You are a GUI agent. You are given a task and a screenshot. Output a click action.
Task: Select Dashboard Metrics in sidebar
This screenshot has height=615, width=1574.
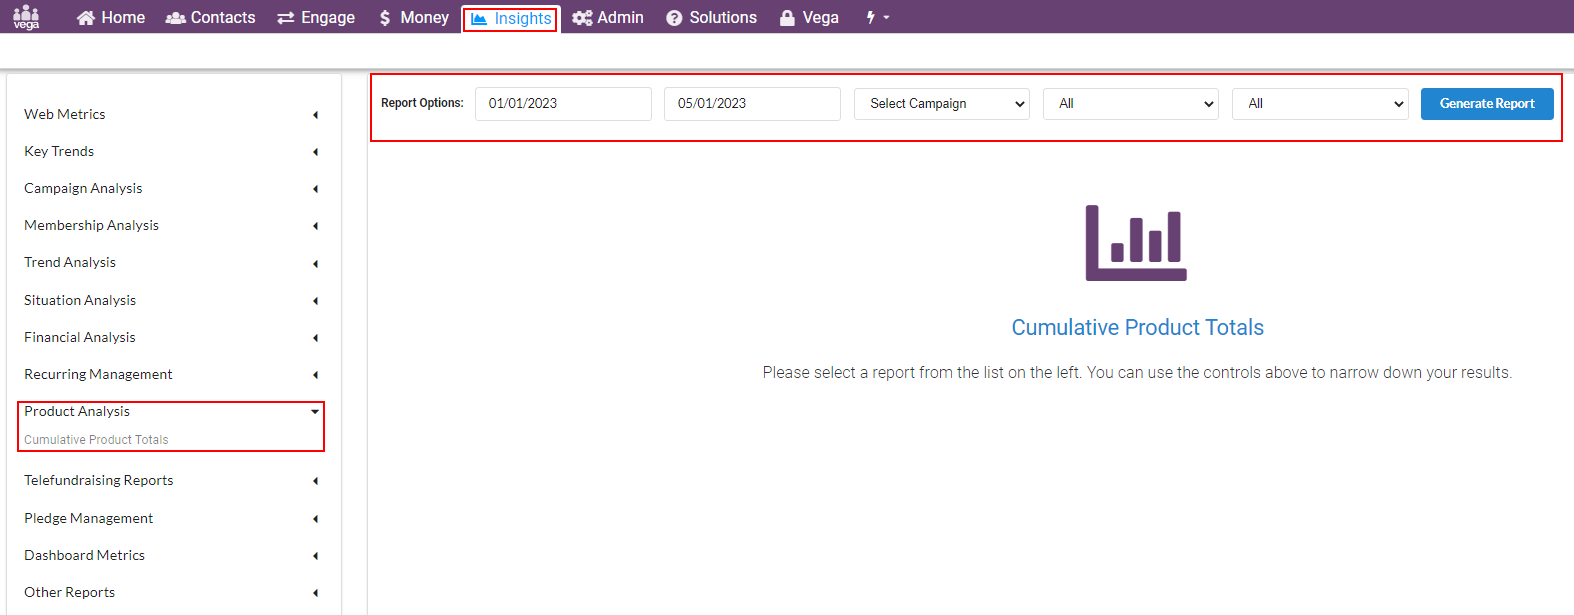[x=85, y=555]
